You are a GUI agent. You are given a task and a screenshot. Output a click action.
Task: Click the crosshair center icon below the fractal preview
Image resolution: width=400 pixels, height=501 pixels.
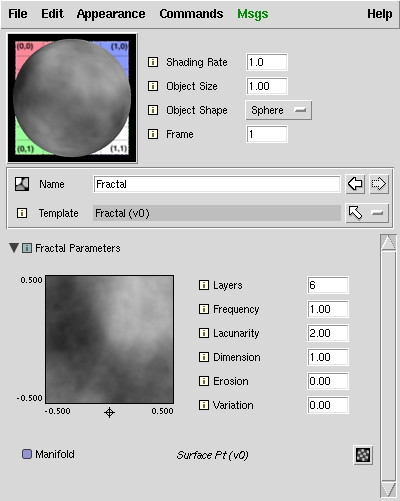click(109, 412)
